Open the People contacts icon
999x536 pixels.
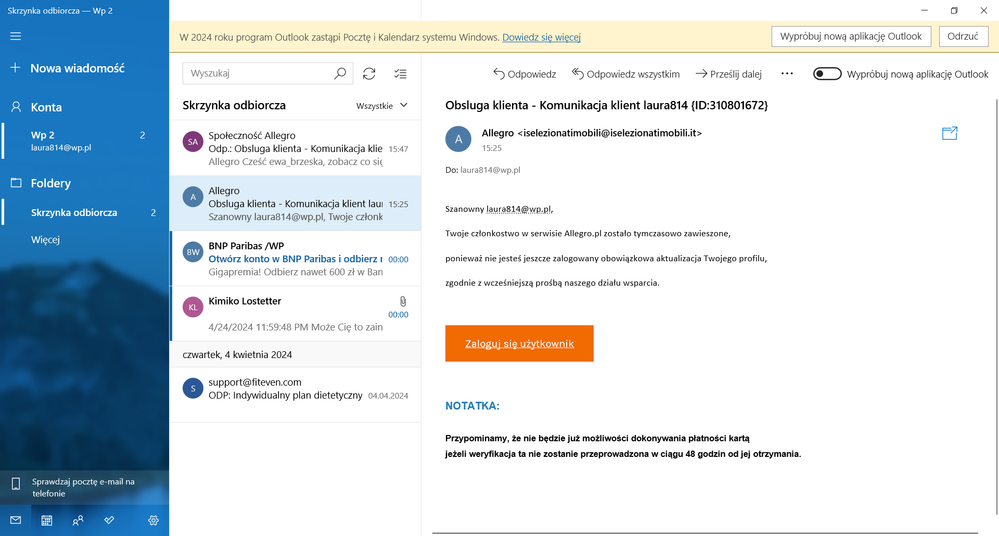tap(78, 520)
